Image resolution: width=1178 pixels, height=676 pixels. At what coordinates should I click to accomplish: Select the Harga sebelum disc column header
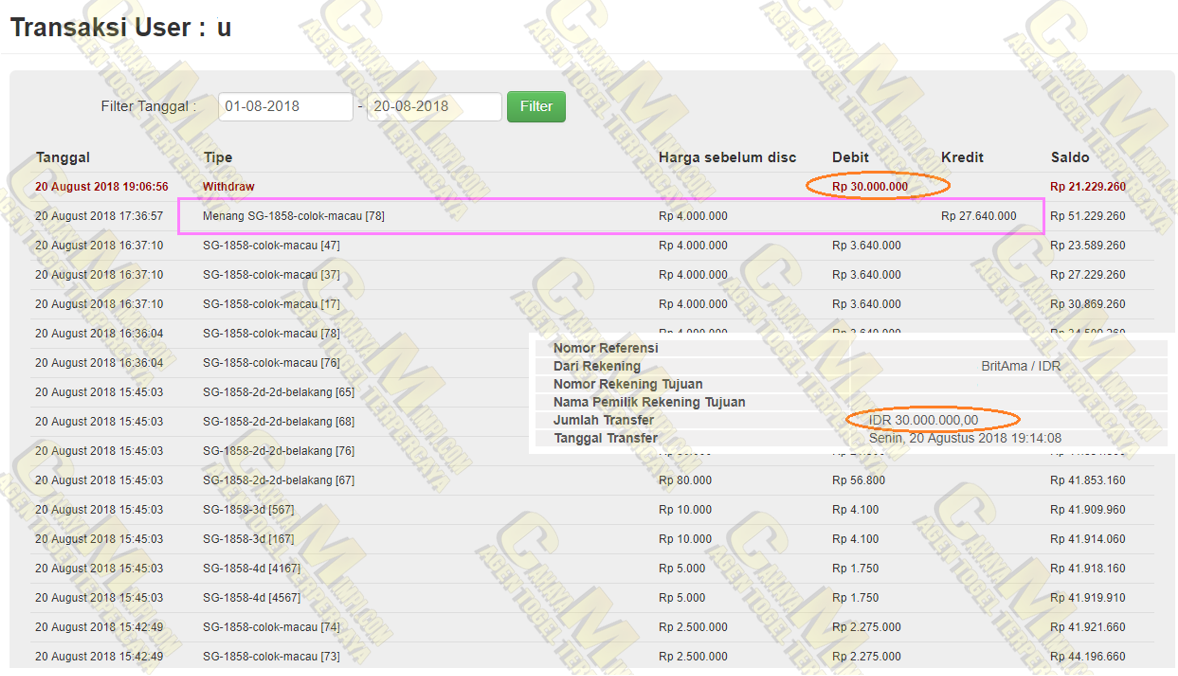click(727, 157)
